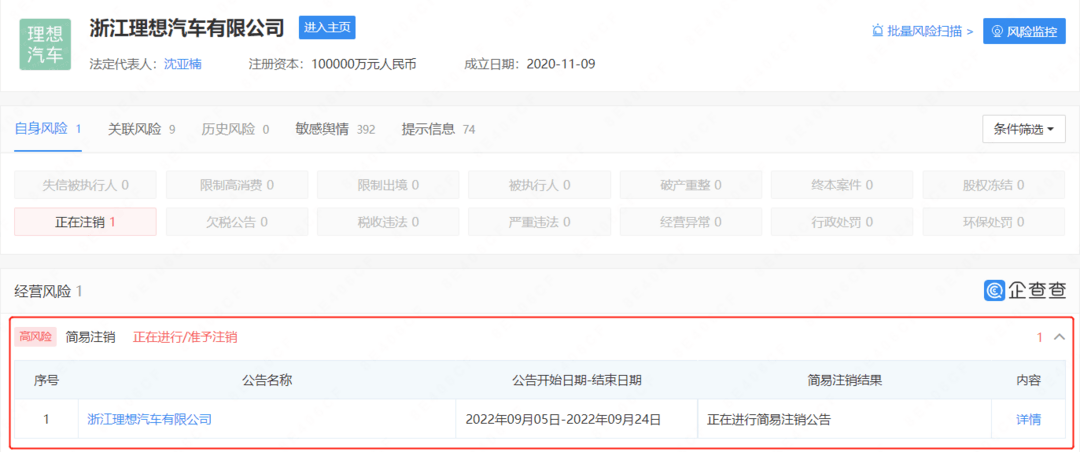Select 税收违法 0 filter
This screenshot has width=1080, height=452.
pyautogui.click(x=388, y=222)
